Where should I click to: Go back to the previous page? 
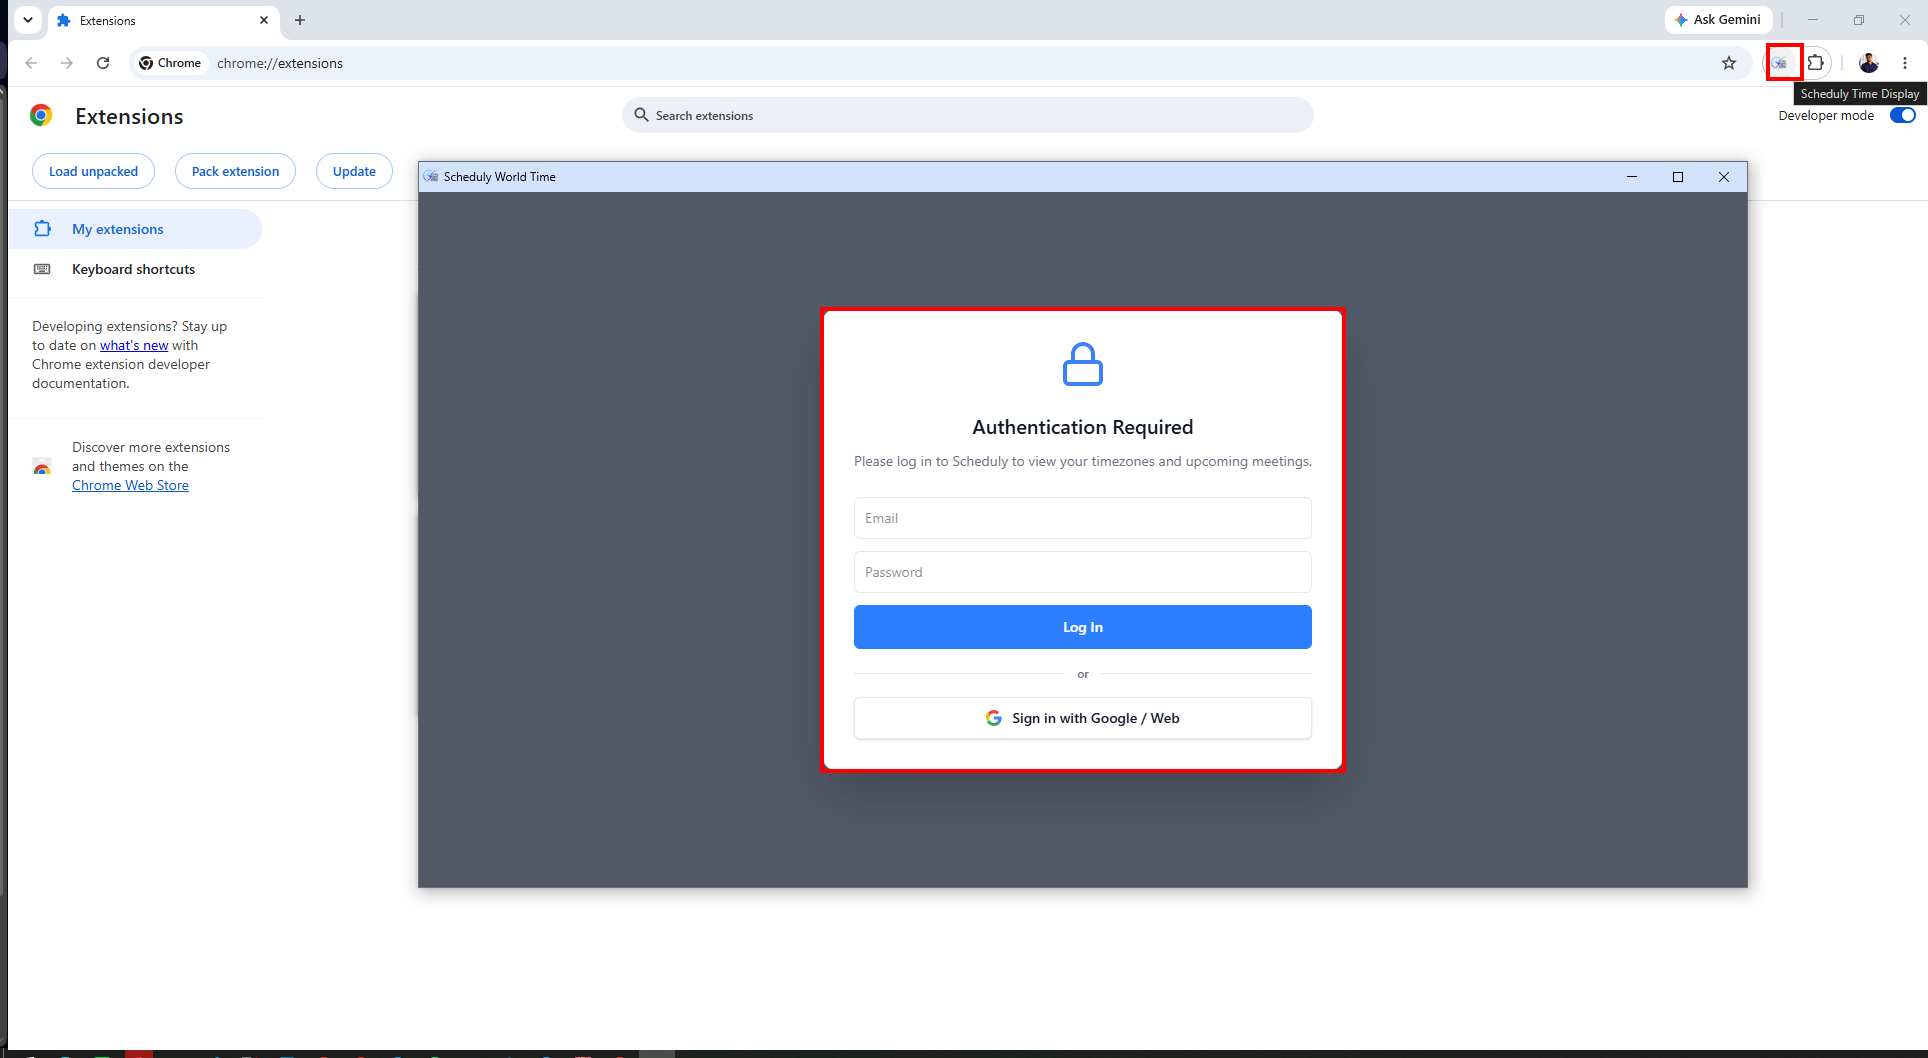pos(31,63)
